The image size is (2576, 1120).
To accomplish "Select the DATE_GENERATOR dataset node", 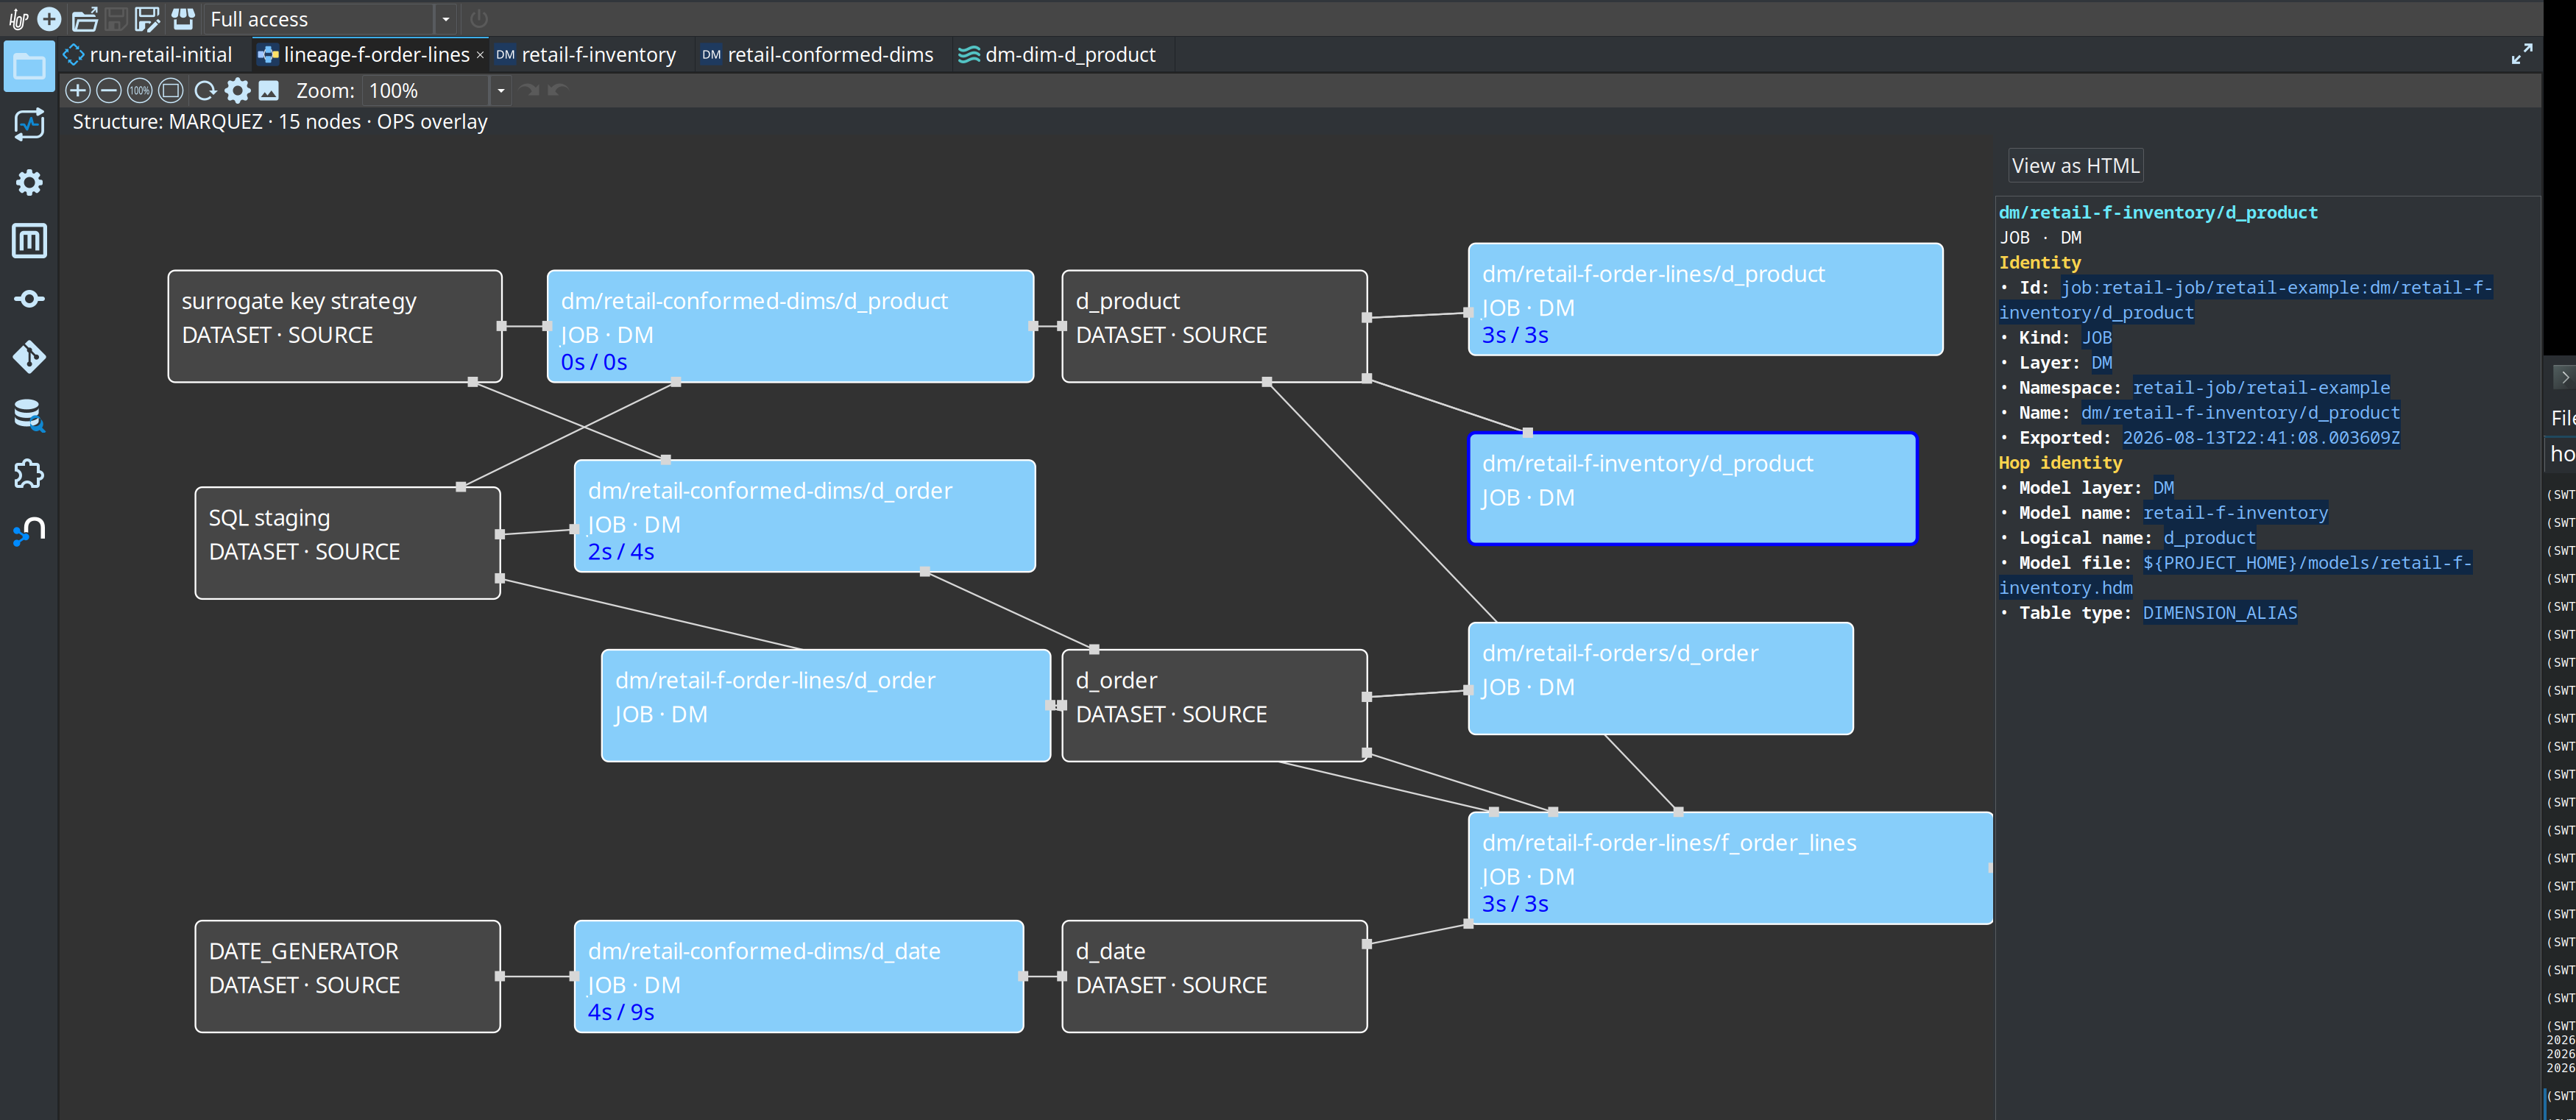I will coord(347,976).
